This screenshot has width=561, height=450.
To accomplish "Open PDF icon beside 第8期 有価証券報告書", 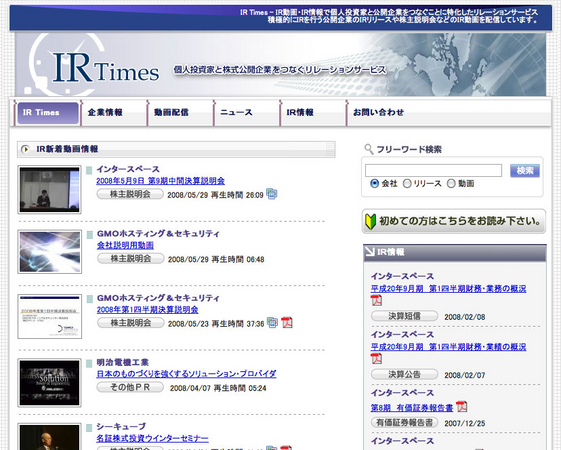I will 462,407.
